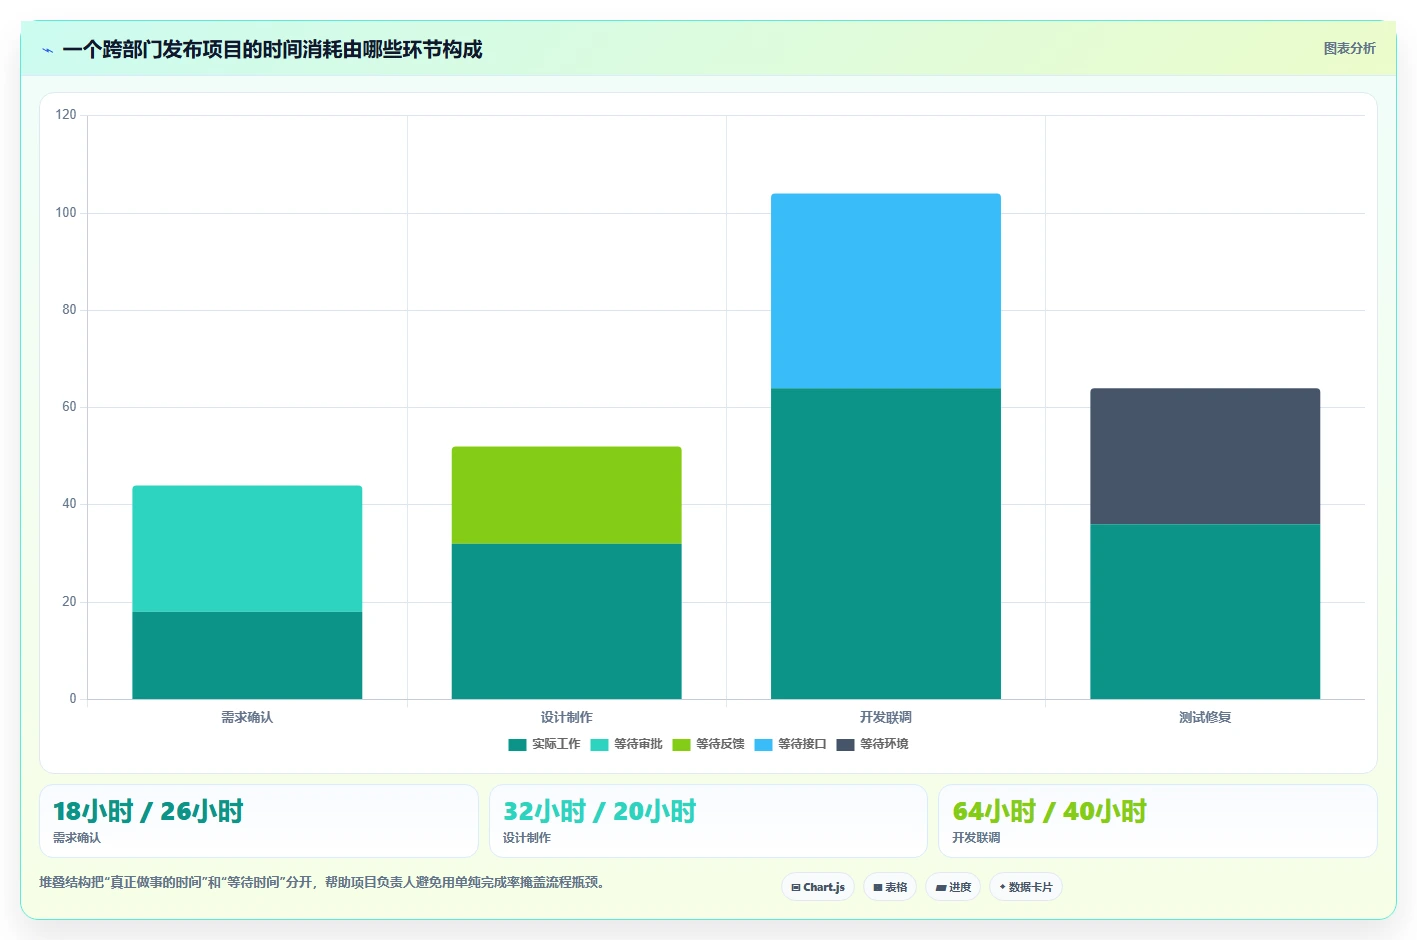Toggle the 等待反馈 legend item
Screen dimensions: 1417x940
click(708, 744)
